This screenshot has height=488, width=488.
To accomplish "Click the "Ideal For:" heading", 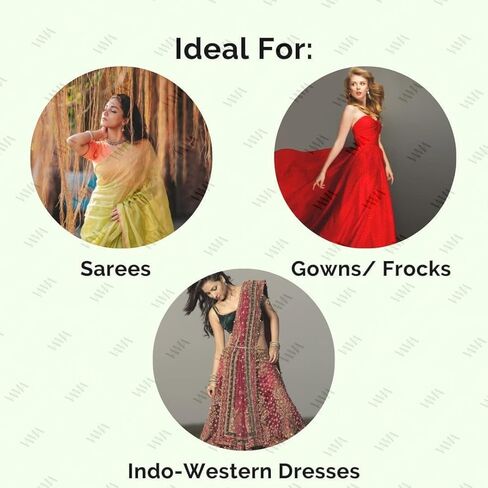I will (244, 49).
